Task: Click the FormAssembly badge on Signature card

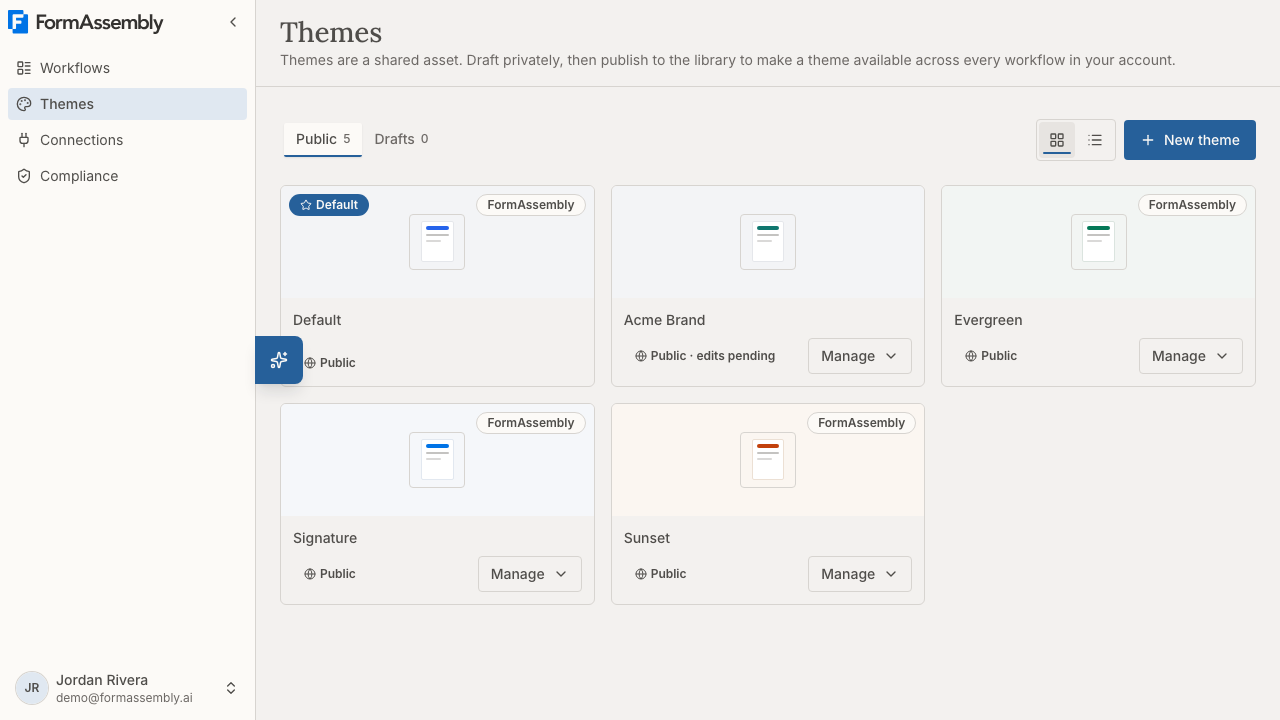Action: click(x=531, y=423)
